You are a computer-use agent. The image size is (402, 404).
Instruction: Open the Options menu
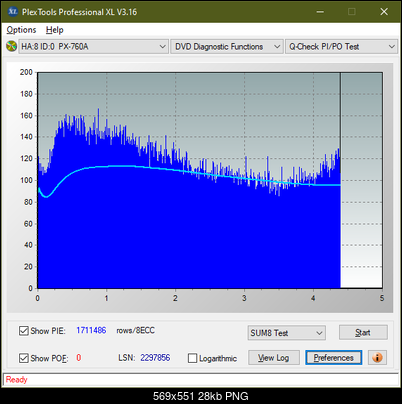point(21,30)
